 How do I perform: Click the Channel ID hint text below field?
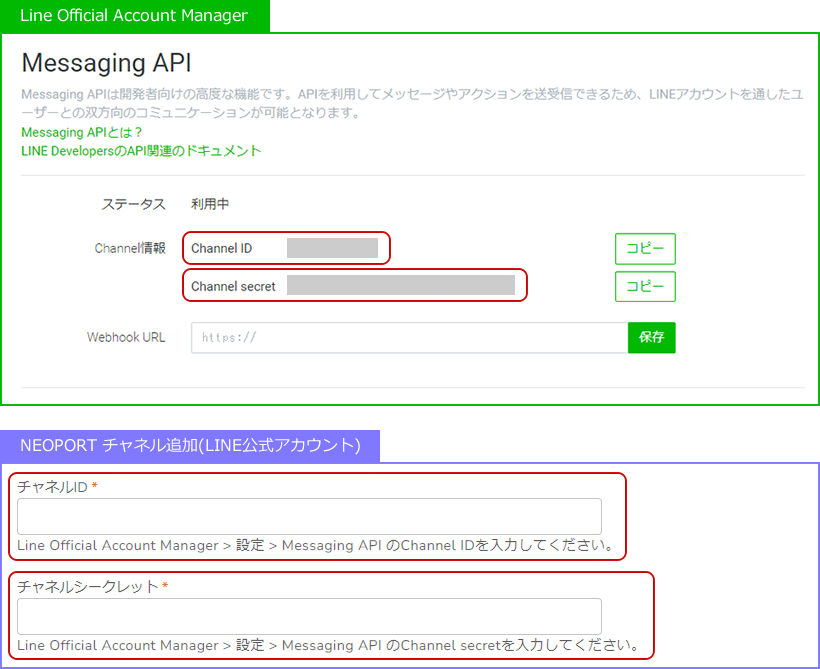(x=316, y=546)
